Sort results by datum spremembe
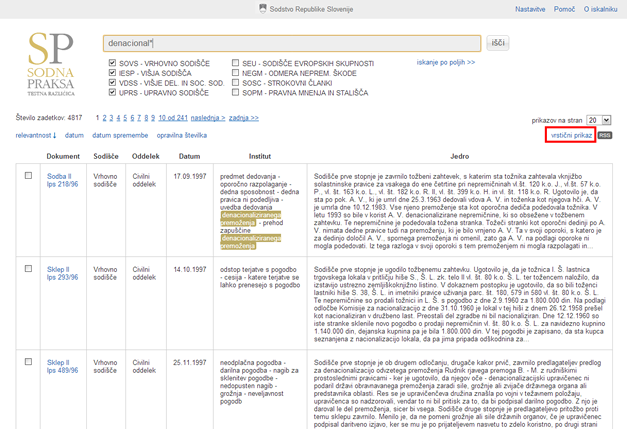The width and height of the screenshot is (627, 429). click(120, 135)
